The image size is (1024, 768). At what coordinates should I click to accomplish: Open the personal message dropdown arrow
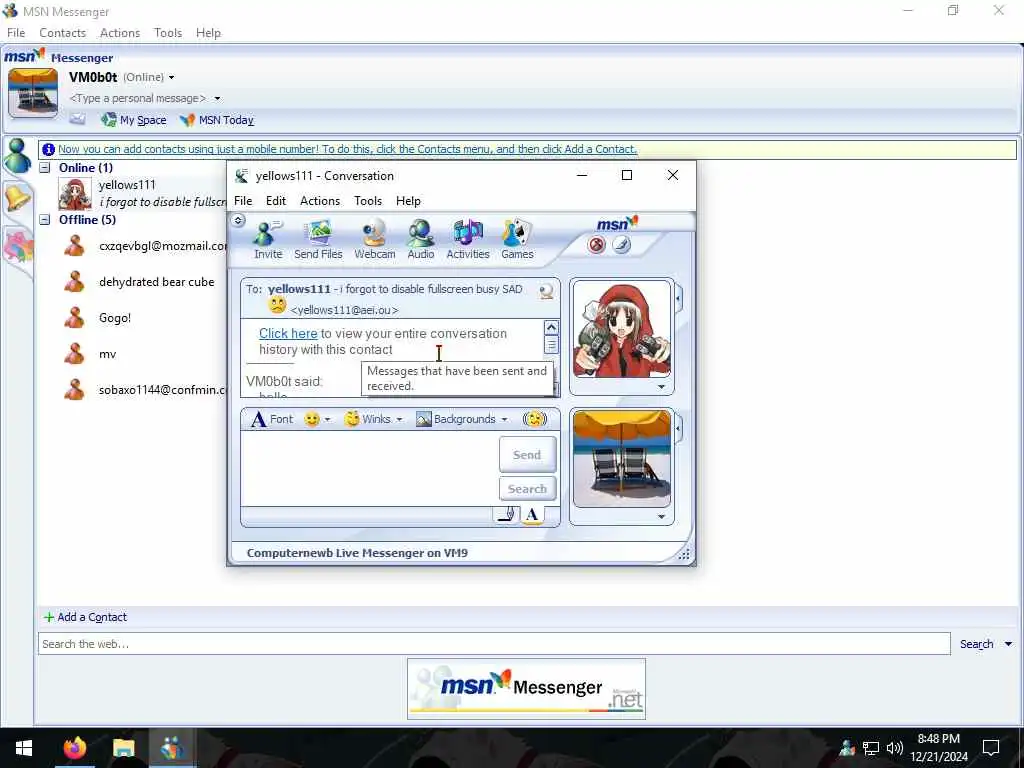pyautogui.click(x=217, y=99)
